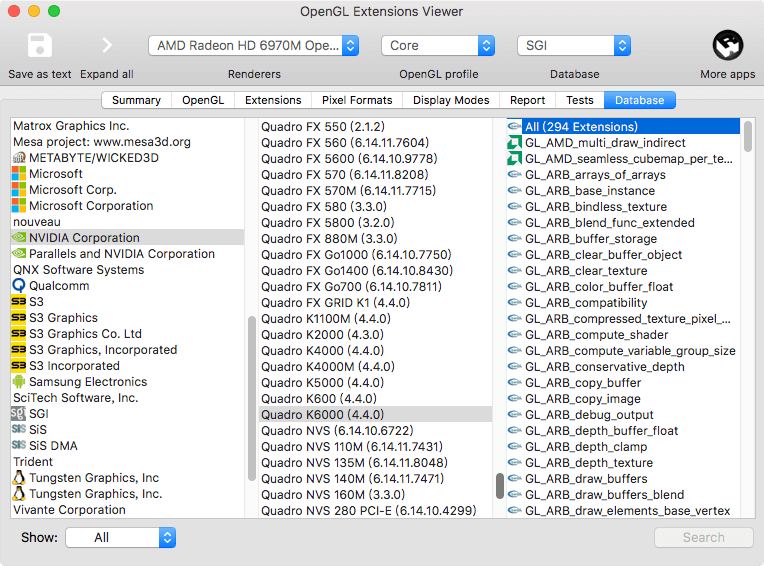Viewport: 764px width, 566px height.
Task: Click the vendor list scrollbar thumb
Action: (x=252, y=398)
